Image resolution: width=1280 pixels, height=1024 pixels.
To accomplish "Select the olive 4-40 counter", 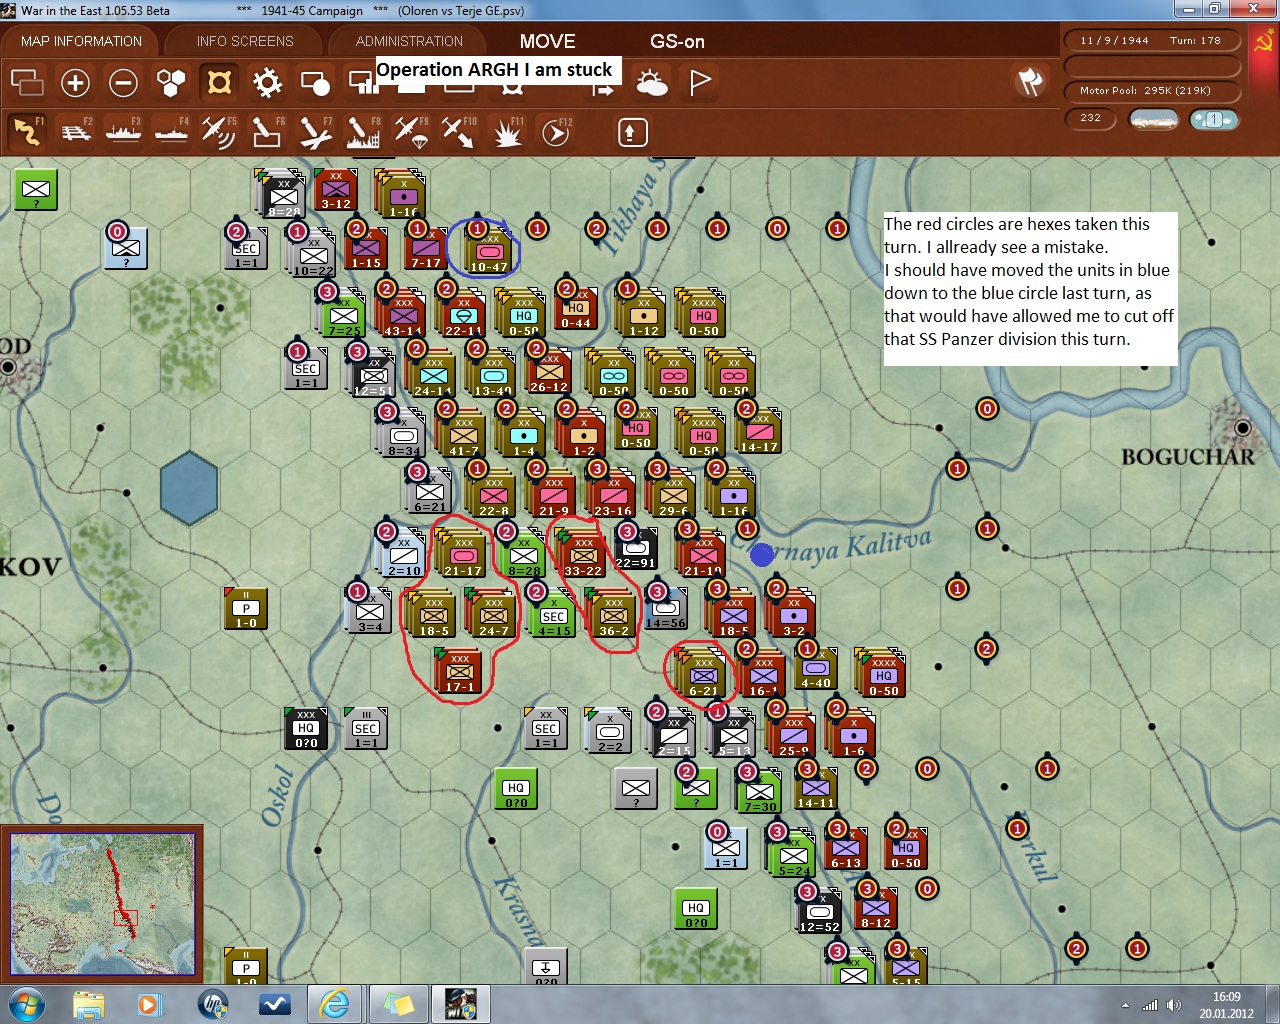I will 817,668.
